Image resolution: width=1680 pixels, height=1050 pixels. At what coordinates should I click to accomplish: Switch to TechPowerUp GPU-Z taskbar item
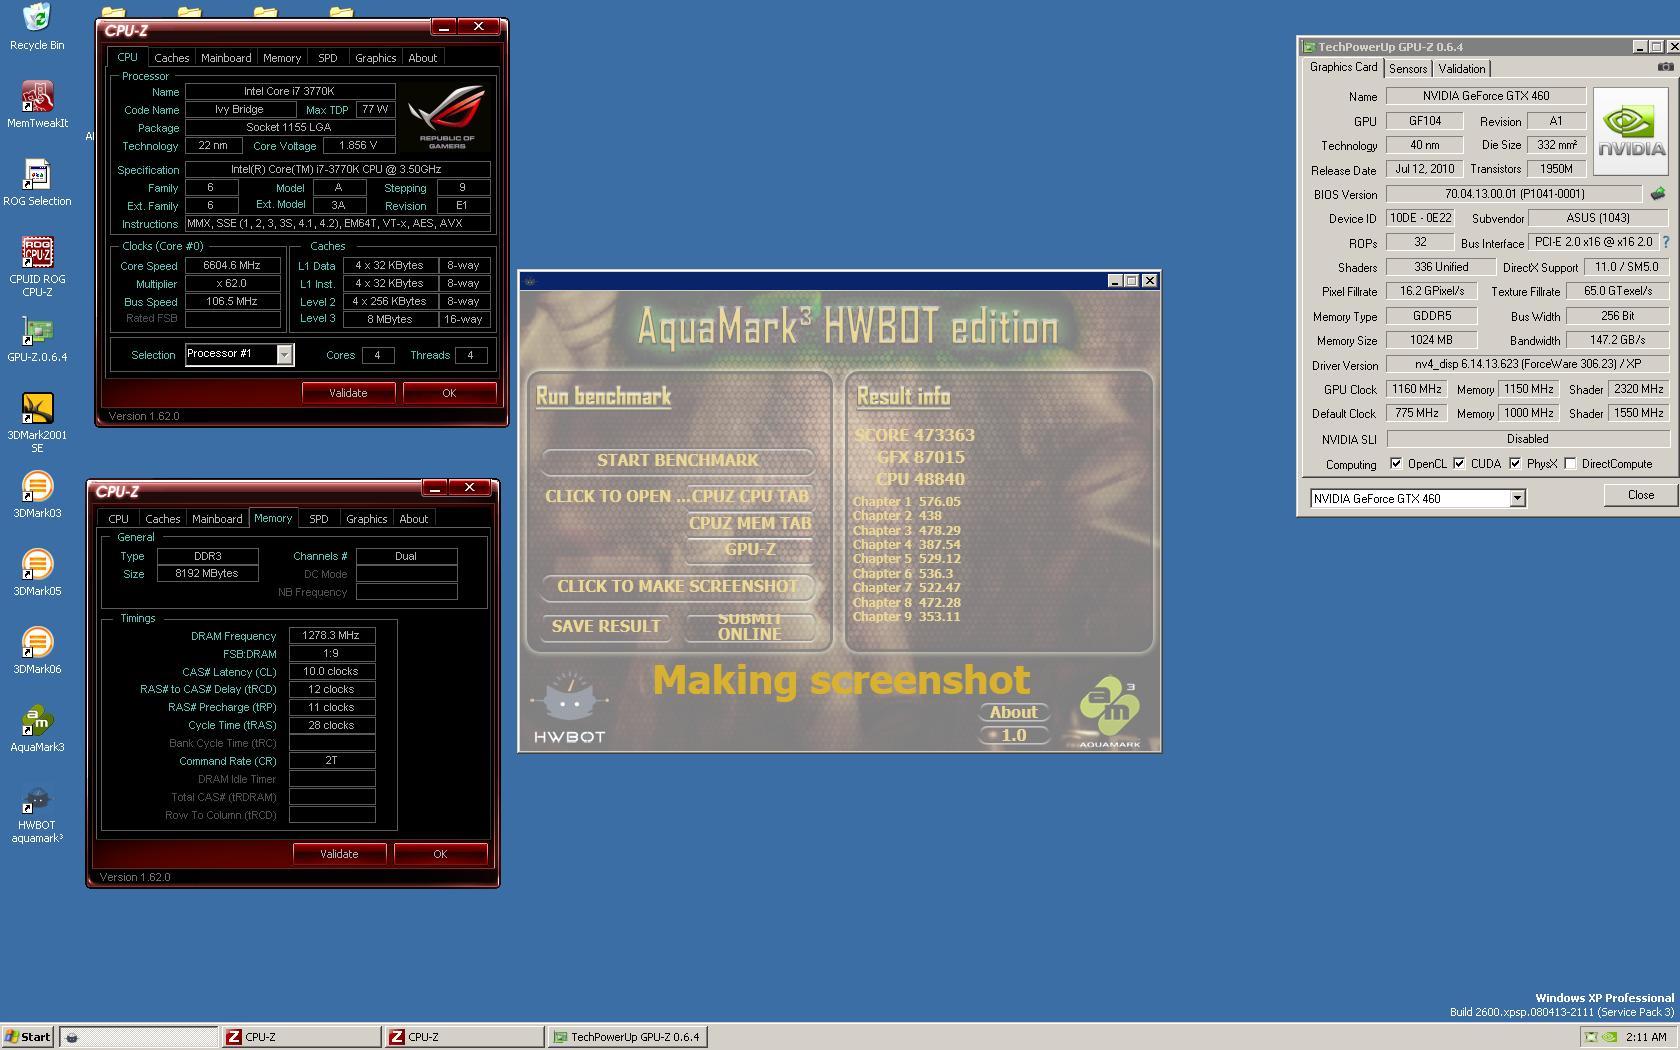coord(627,1037)
